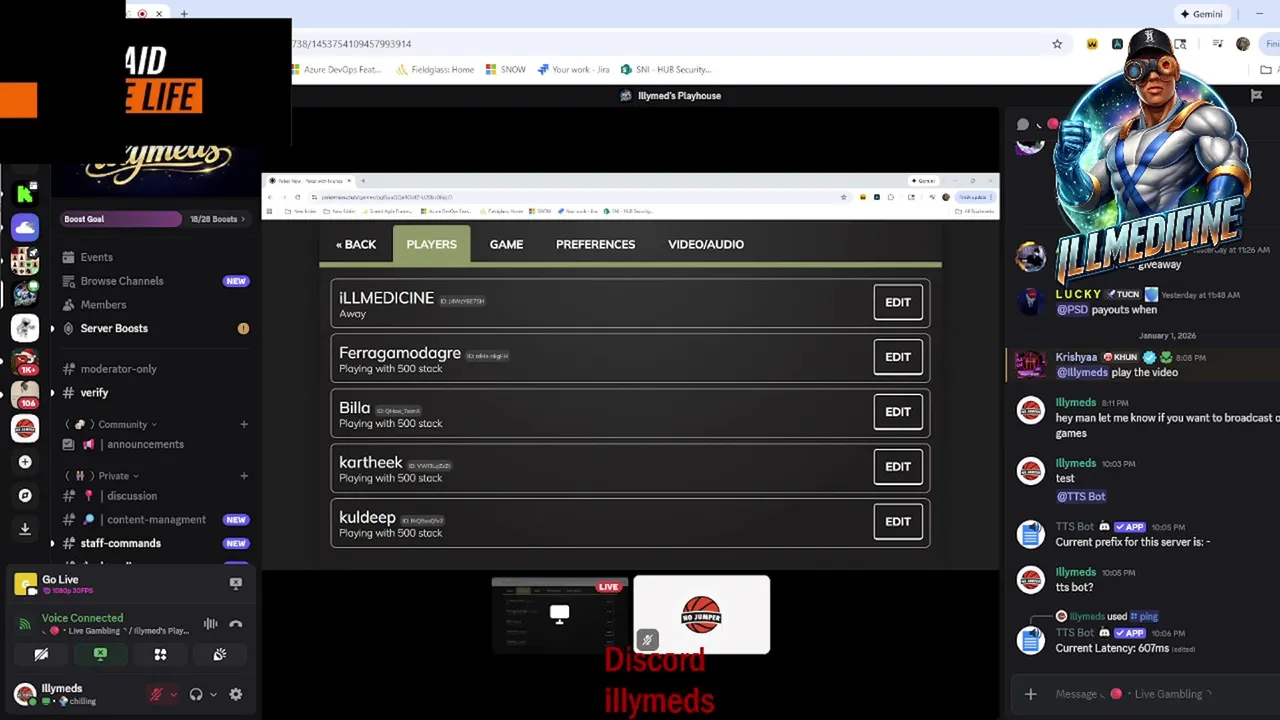The width and height of the screenshot is (1280, 720).
Task: Open User Settings gear
Action: click(236, 694)
